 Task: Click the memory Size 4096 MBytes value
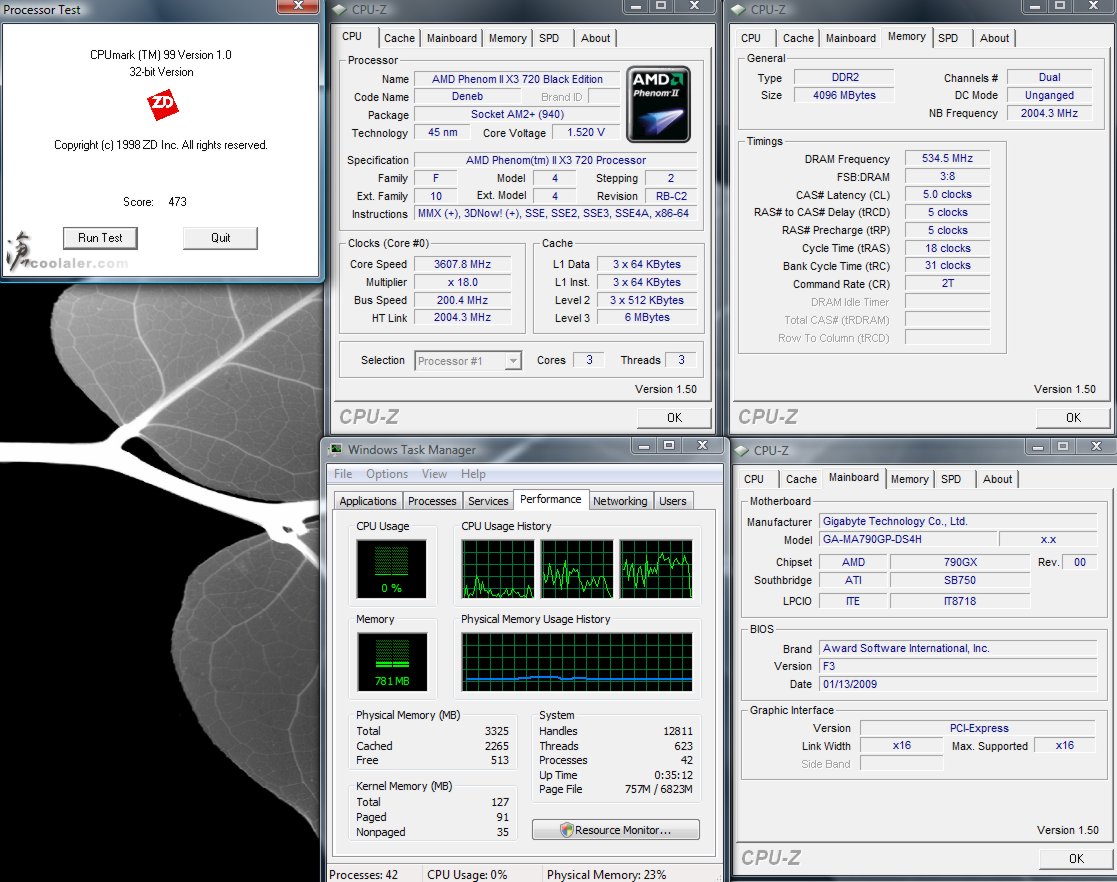844,95
